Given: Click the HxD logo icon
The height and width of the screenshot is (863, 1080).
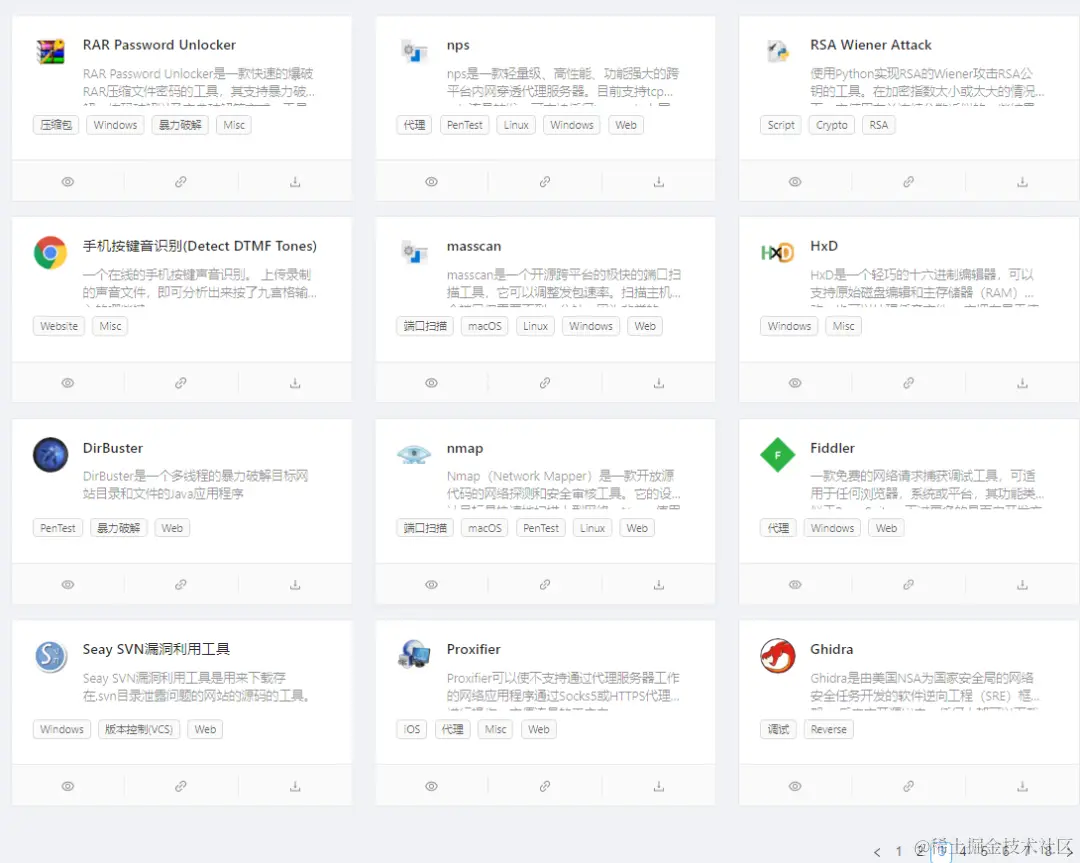Looking at the screenshot, I should pos(778,253).
